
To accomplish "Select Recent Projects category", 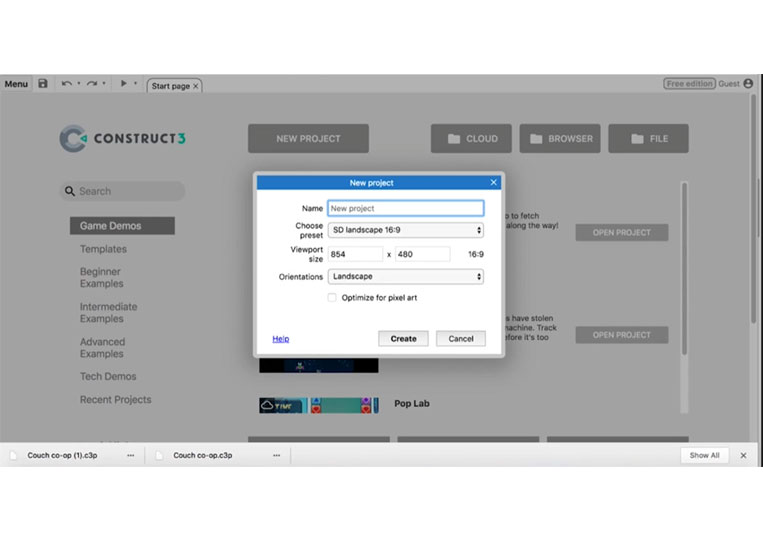I will pyautogui.click(x=115, y=399).
